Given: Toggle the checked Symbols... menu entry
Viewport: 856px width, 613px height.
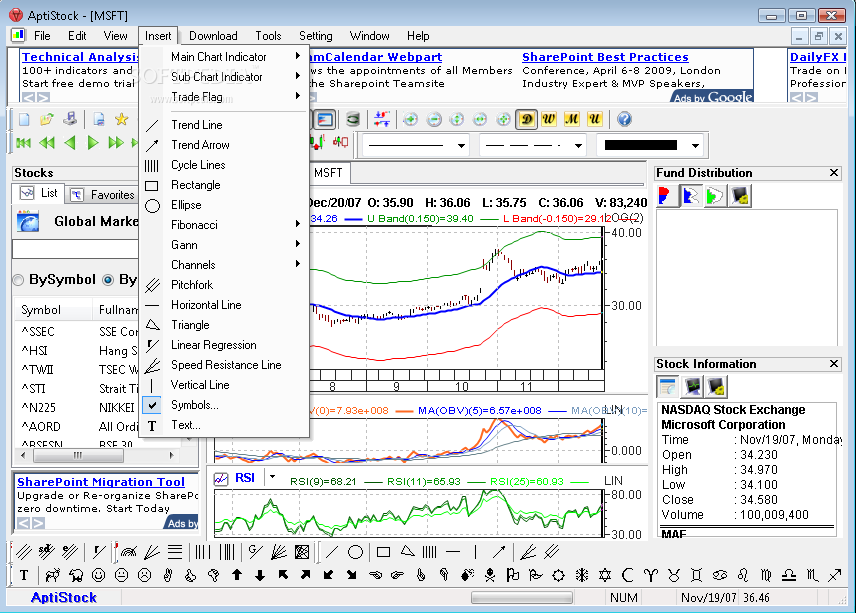Looking at the screenshot, I should pyautogui.click(x=224, y=405).
